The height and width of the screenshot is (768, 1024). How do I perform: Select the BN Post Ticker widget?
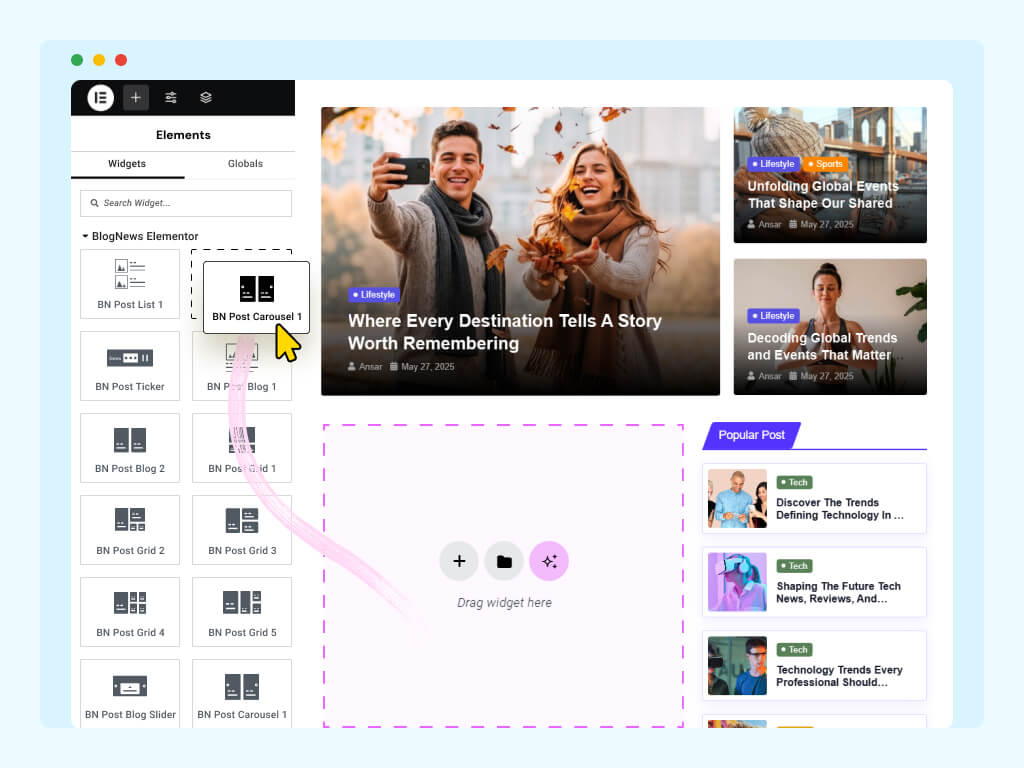130,365
